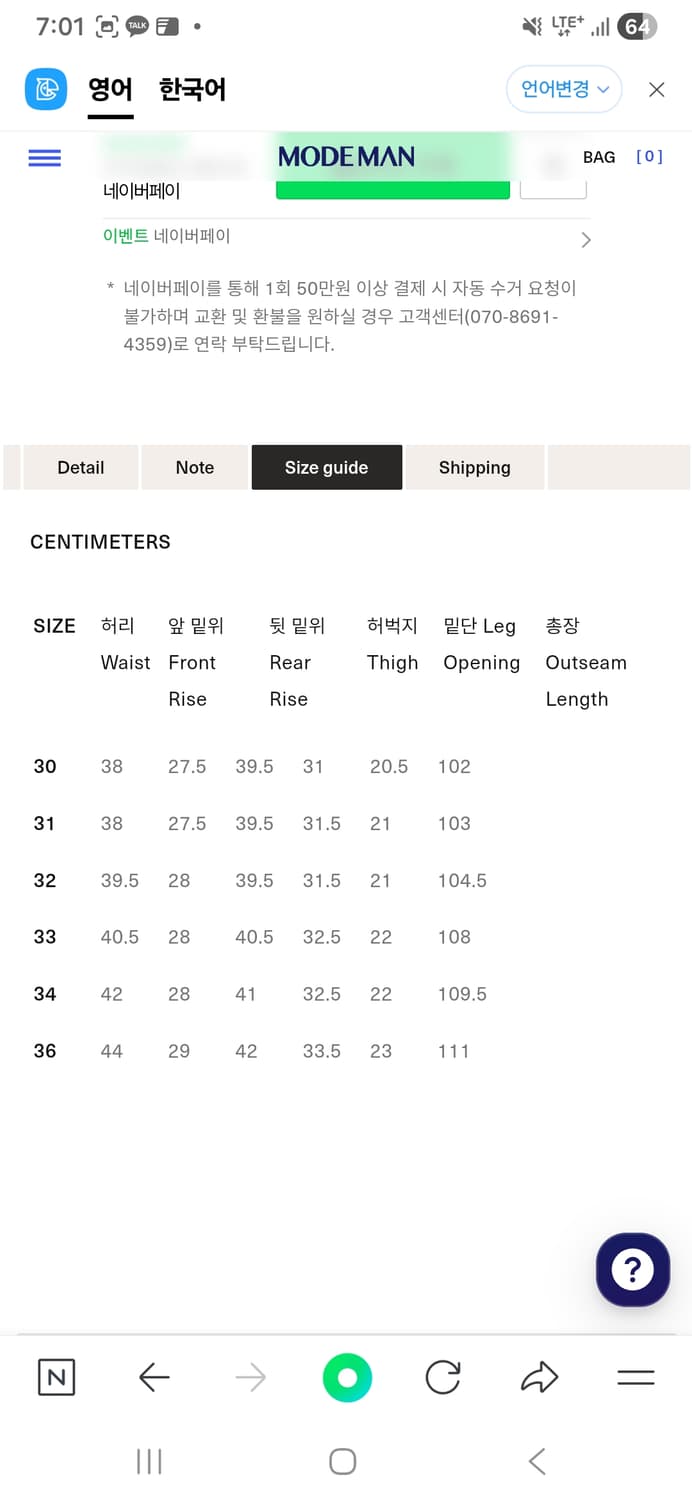692x1500 pixels.
Task: Share this page using the share arrow icon
Action: (539, 1377)
